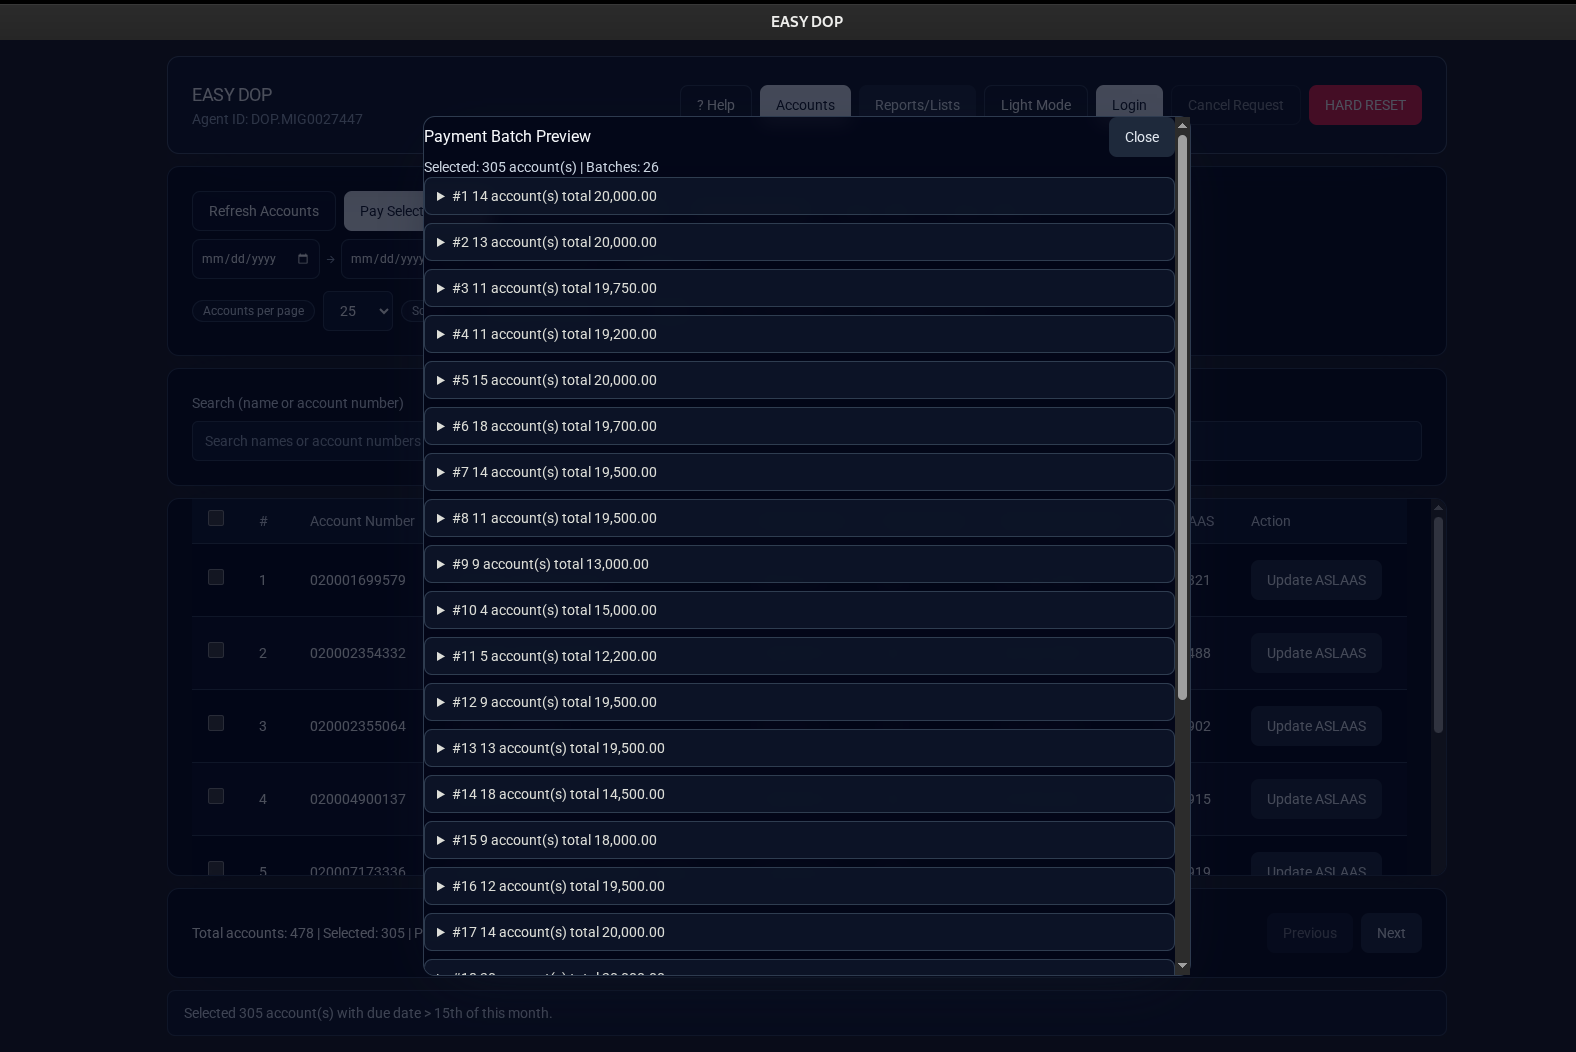The width and height of the screenshot is (1576, 1052).
Task: Check the box for account 020001699579
Action: (216, 577)
